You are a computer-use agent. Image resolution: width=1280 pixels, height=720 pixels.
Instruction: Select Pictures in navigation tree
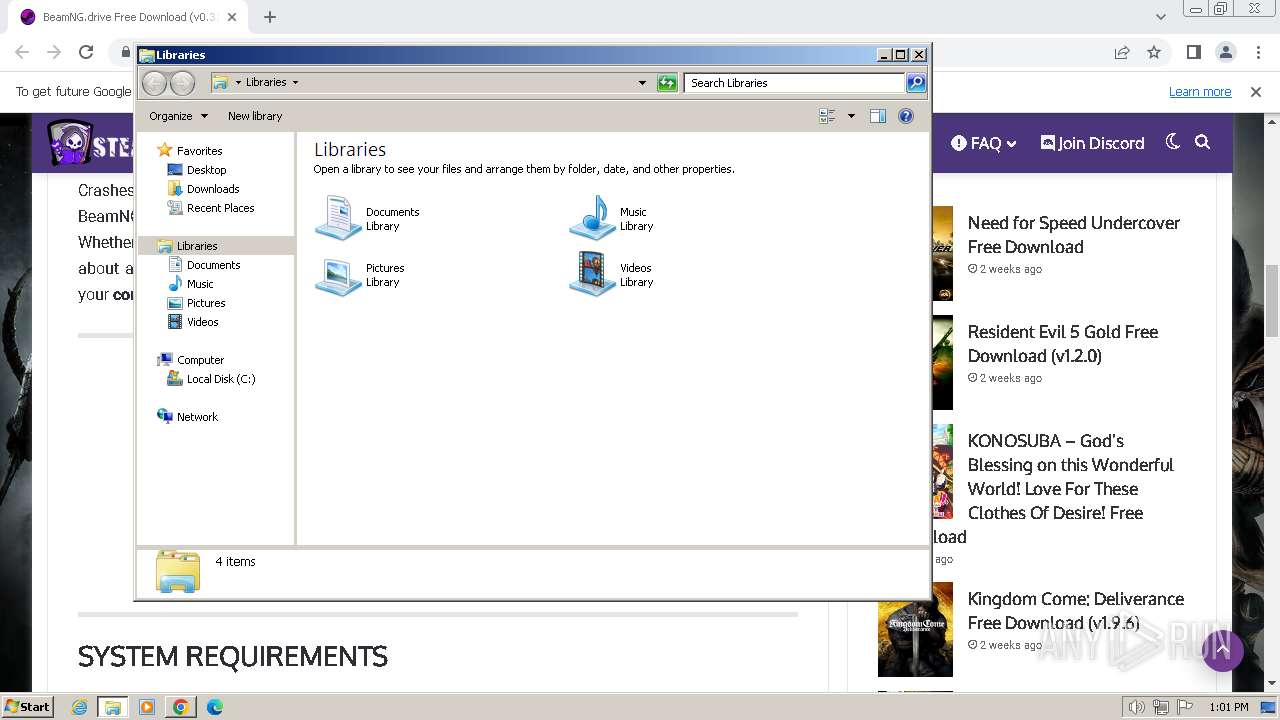(206, 303)
